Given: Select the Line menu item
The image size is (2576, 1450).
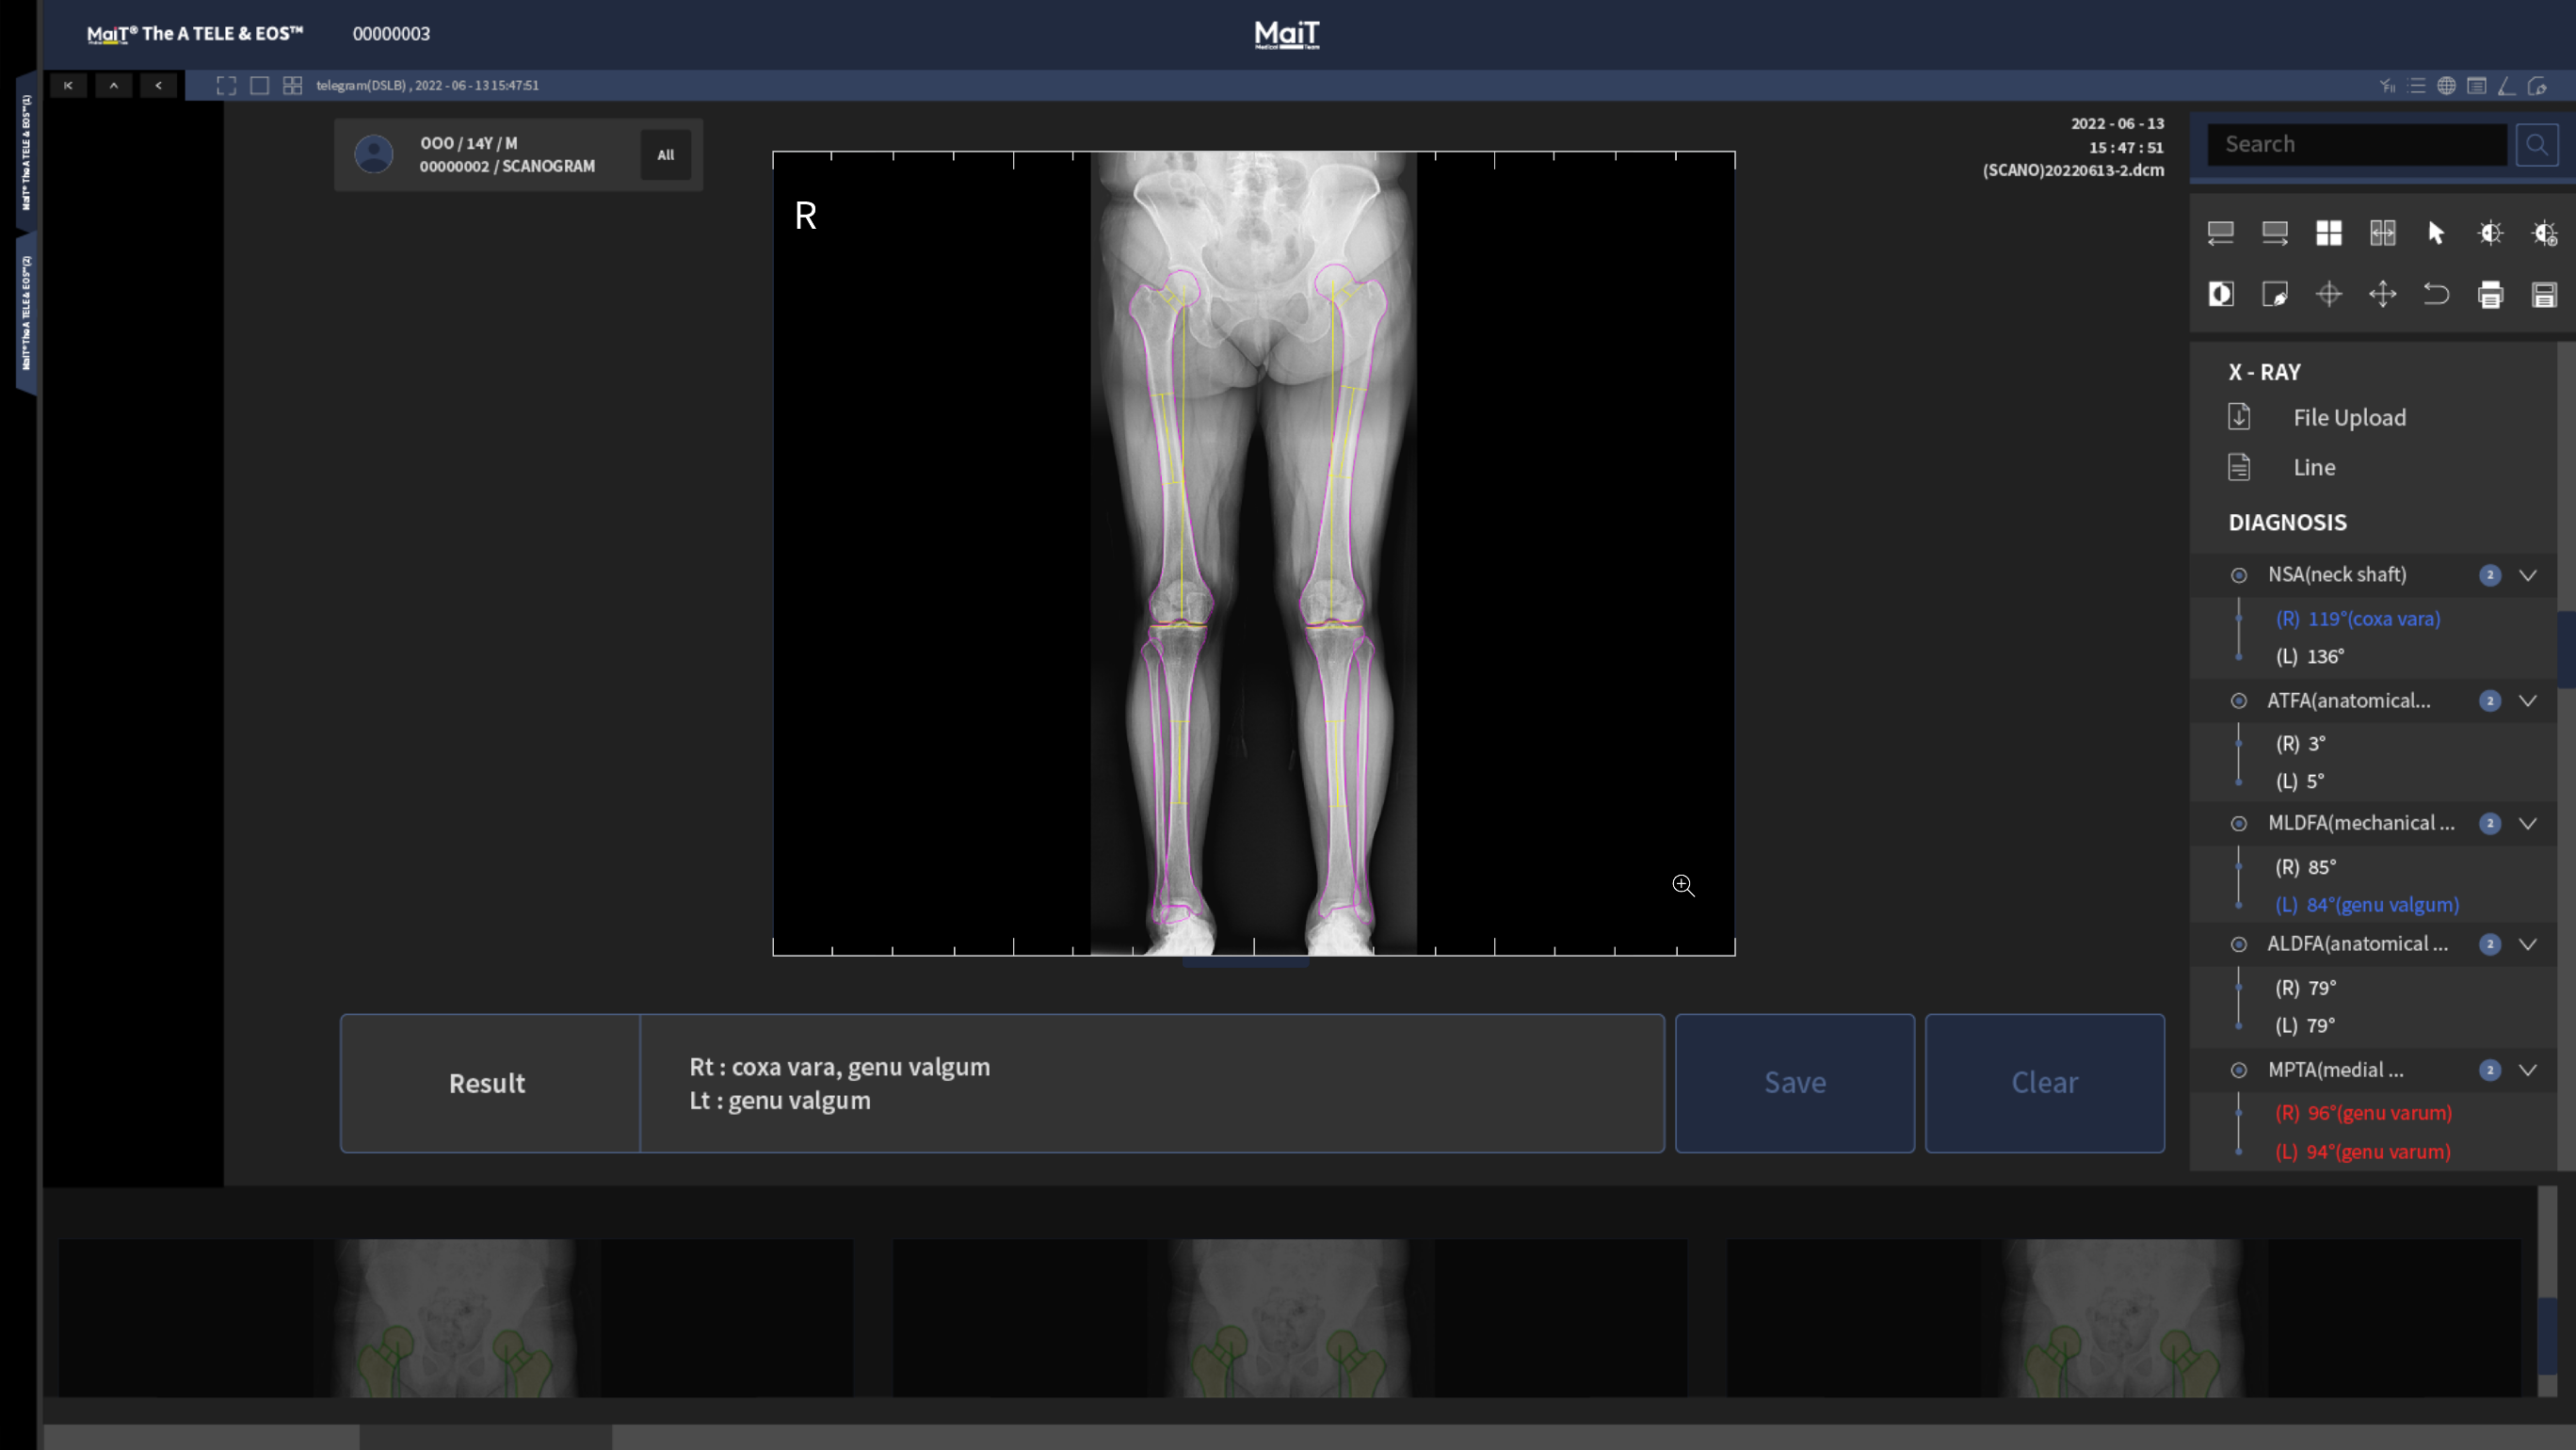Looking at the screenshot, I should [2313, 467].
